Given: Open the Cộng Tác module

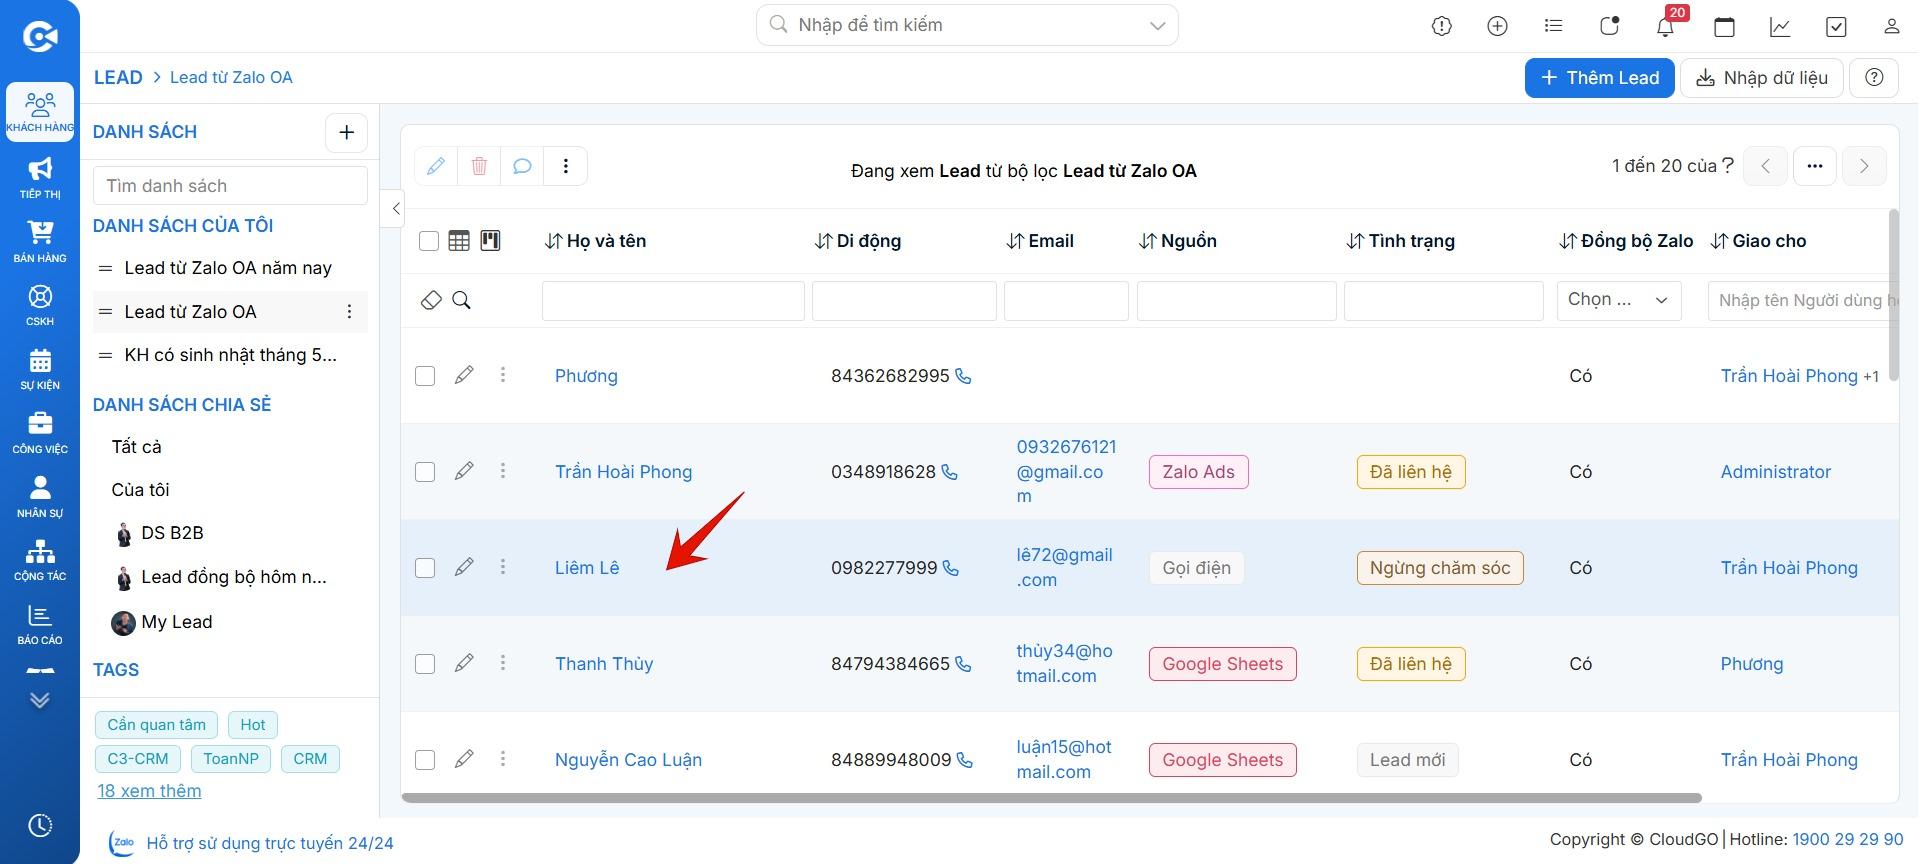Looking at the screenshot, I should point(40,560).
